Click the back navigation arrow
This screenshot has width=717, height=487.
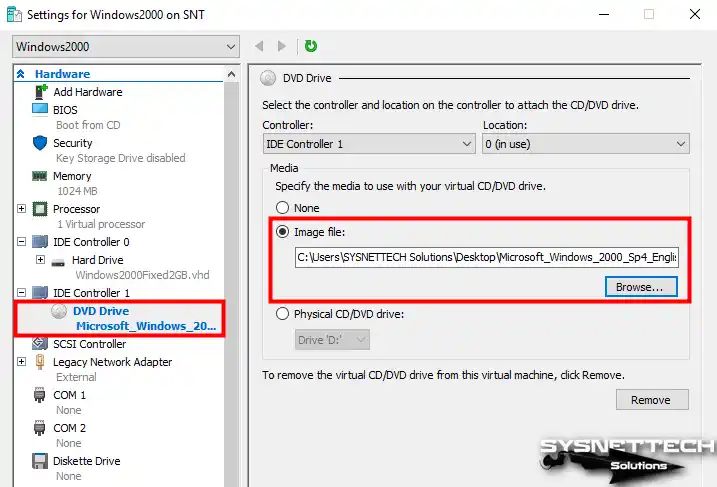259,46
